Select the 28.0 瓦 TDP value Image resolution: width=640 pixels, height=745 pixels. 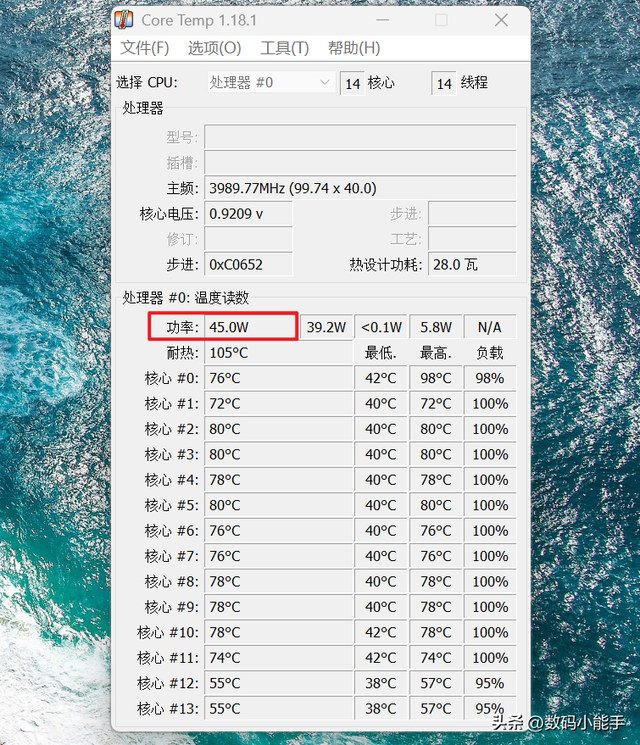click(x=472, y=264)
